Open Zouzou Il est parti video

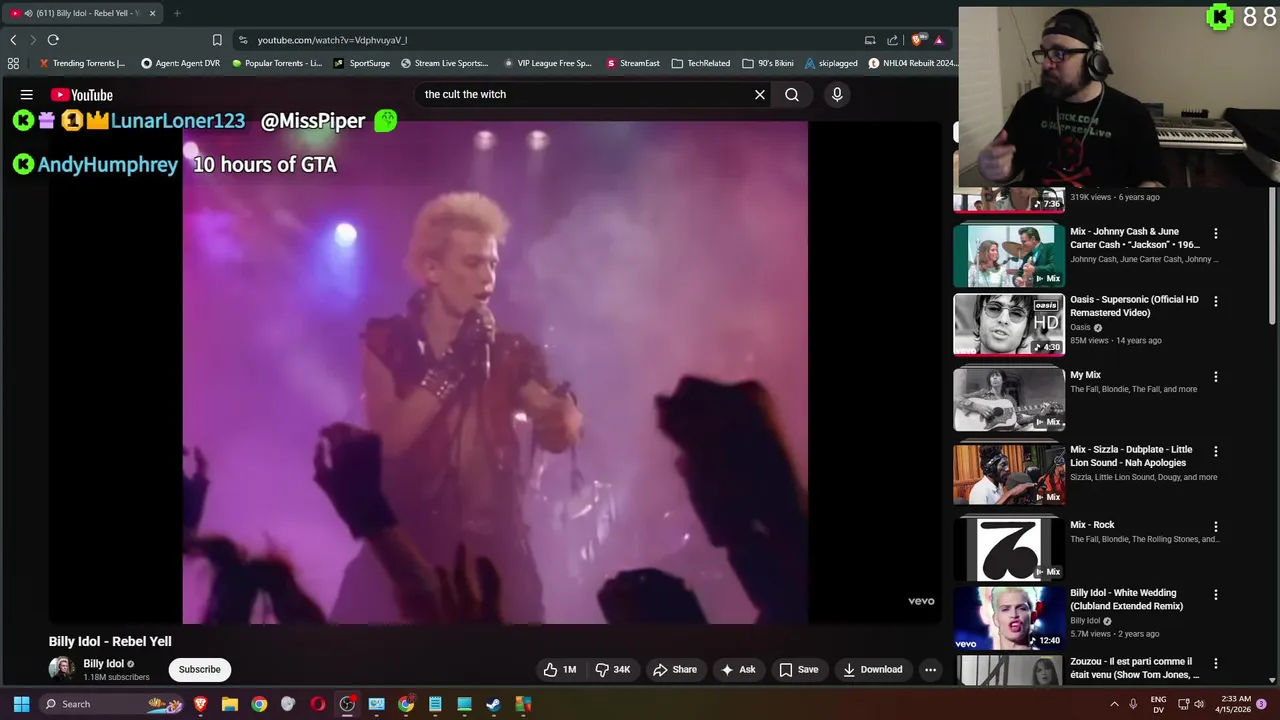click(1134, 668)
